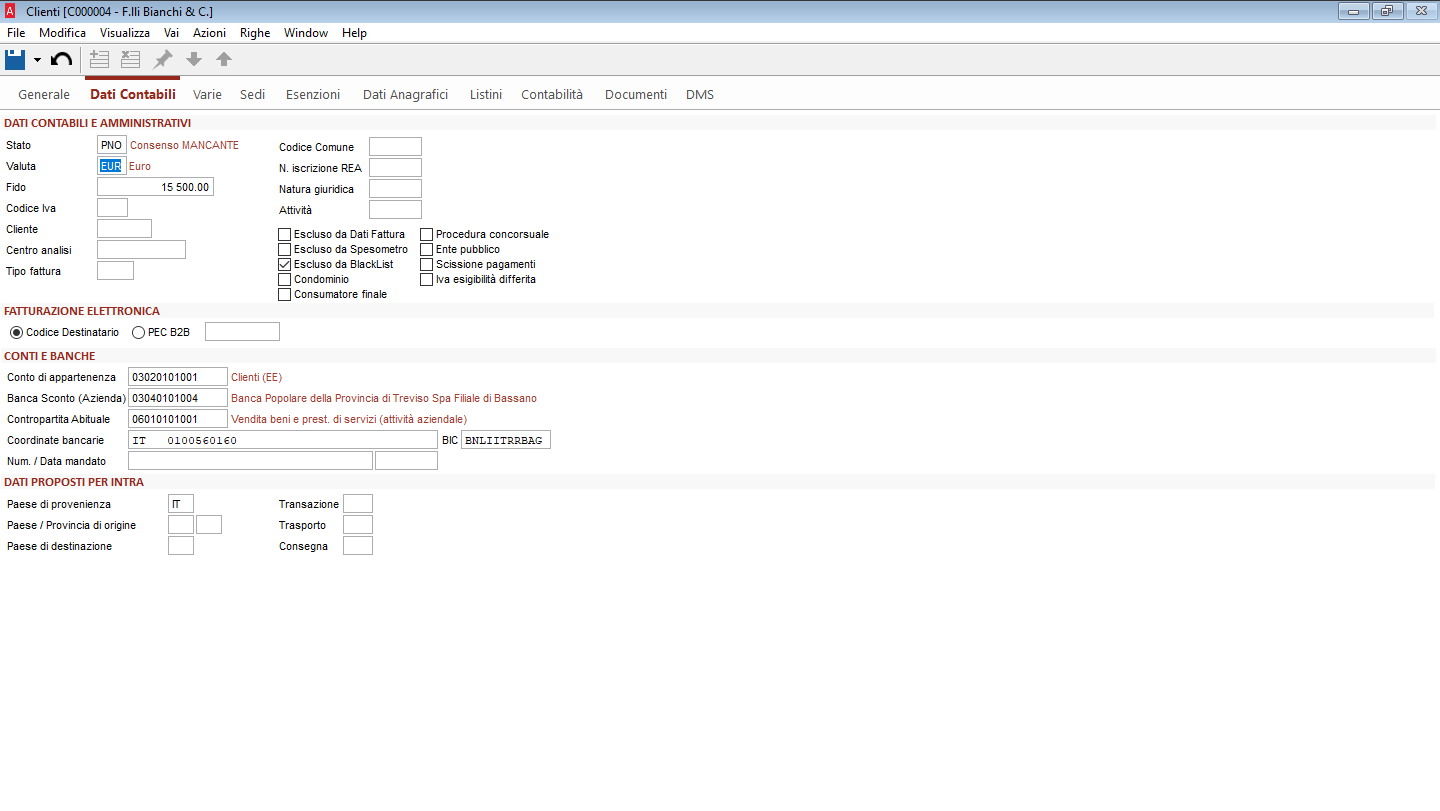1440x811 pixels.
Task: Click the Contropartita Abituale field 06010101001
Action: [x=178, y=419]
